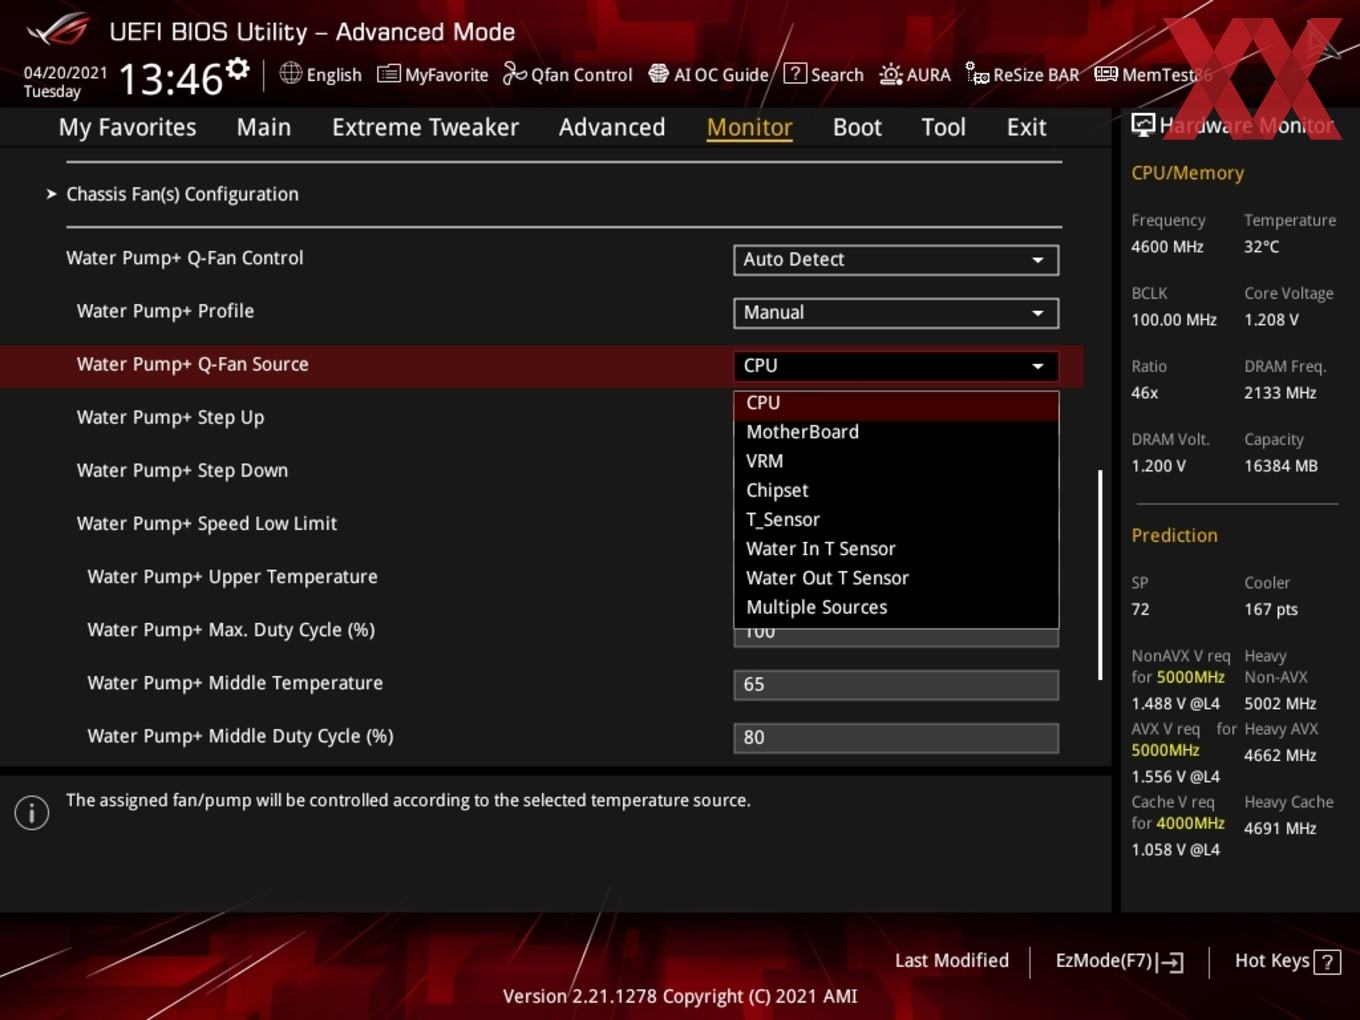Click the Hot Keys question mark icon

(1327, 962)
